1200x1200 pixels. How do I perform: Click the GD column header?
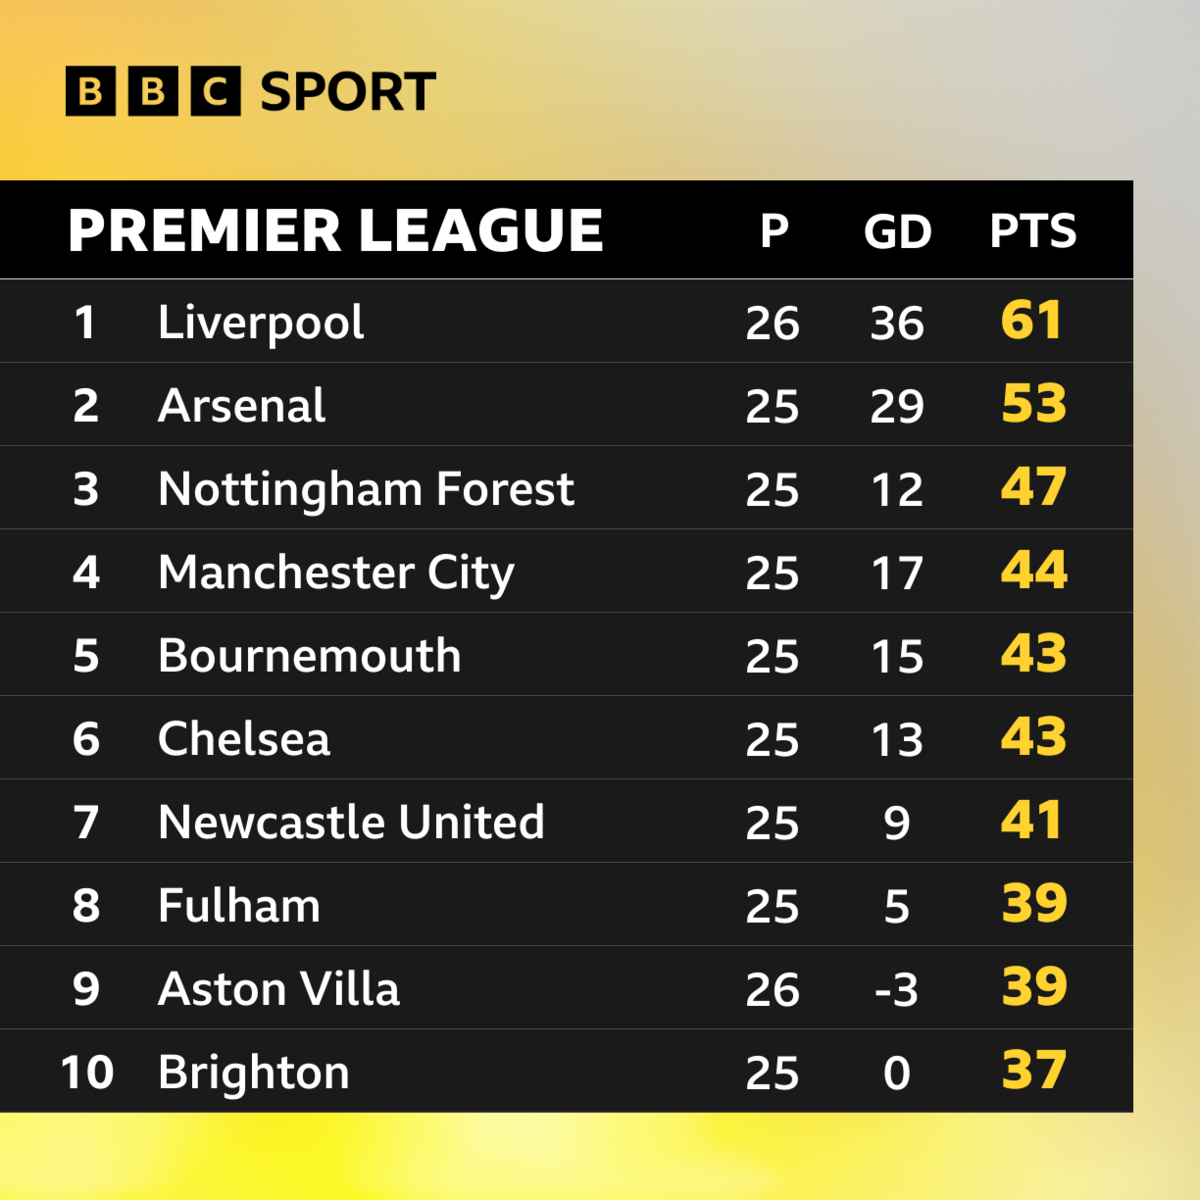coord(897,232)
